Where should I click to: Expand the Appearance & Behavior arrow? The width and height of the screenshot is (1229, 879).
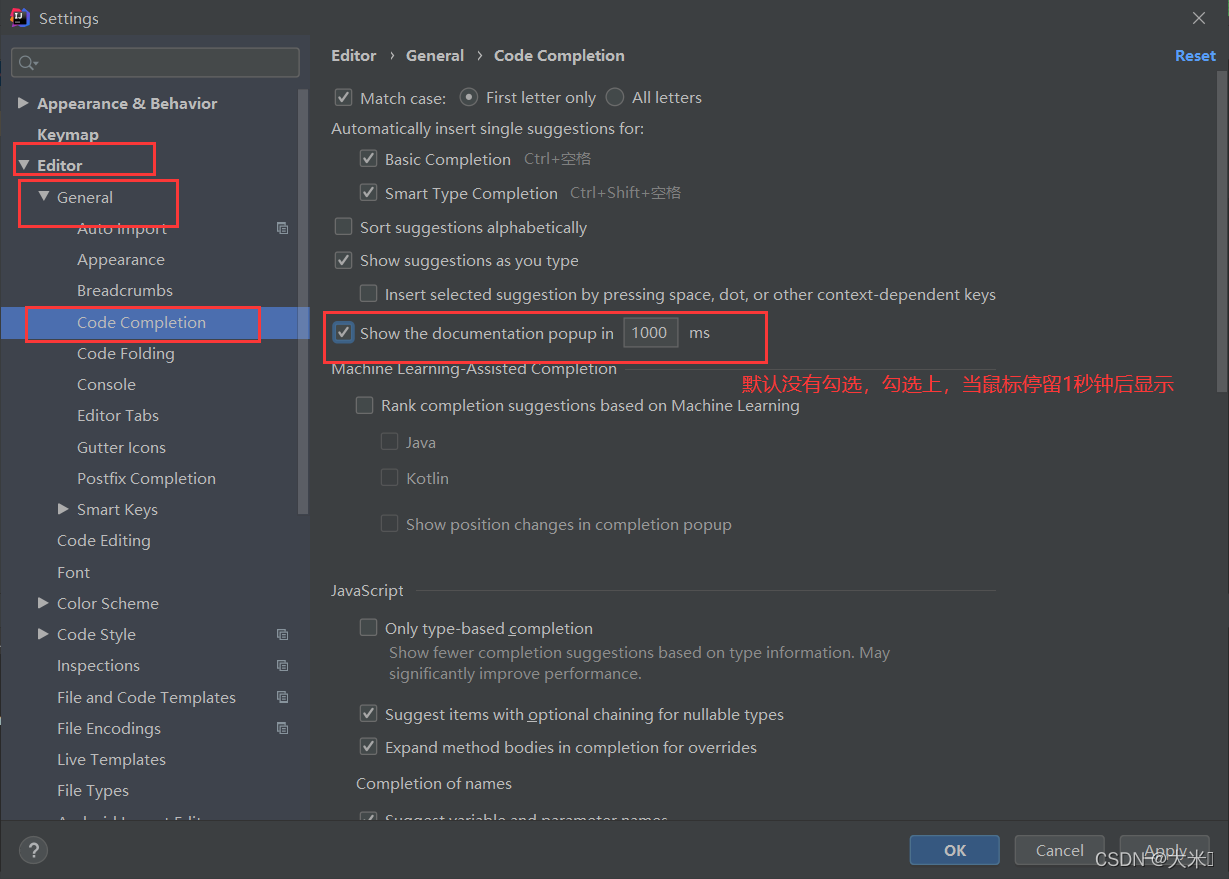tap(23, 103)
